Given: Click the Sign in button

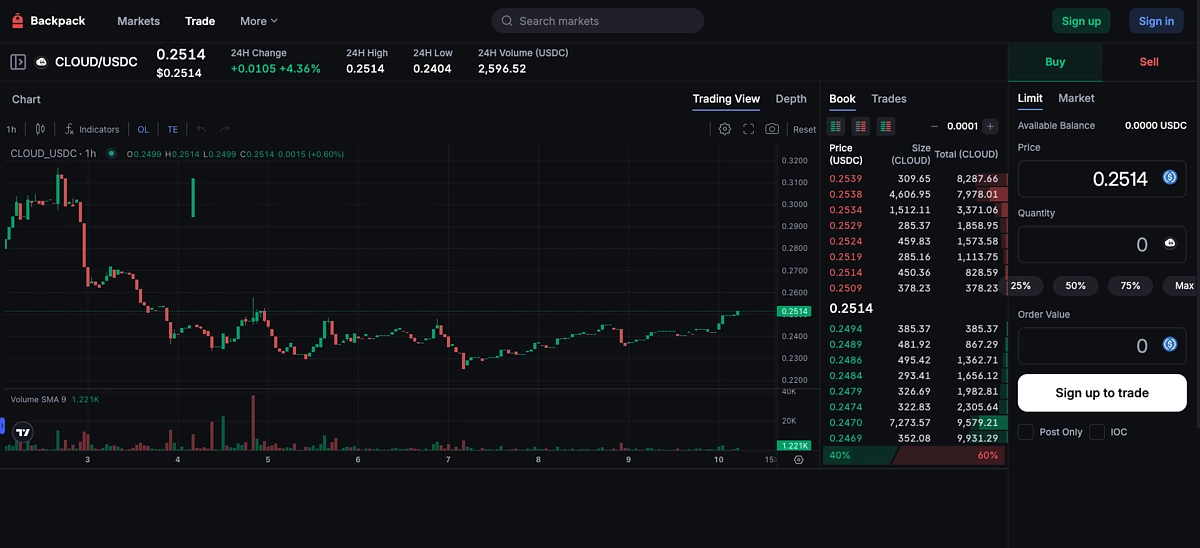Looking at the screenshot, I should pyautogui.click(x=1156, y=21).
